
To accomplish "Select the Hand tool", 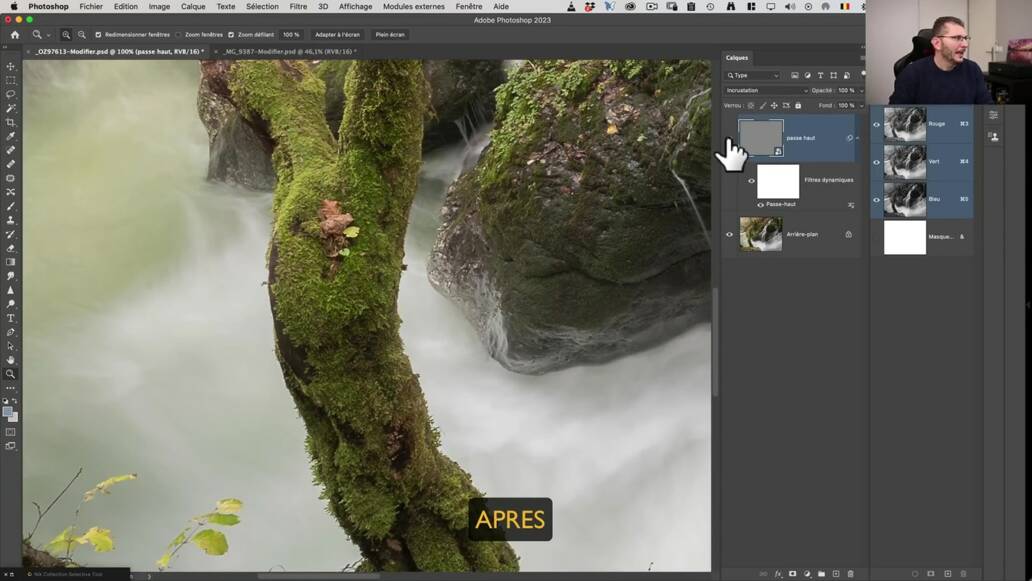I will pyautogui.click(x=11, y=360).
